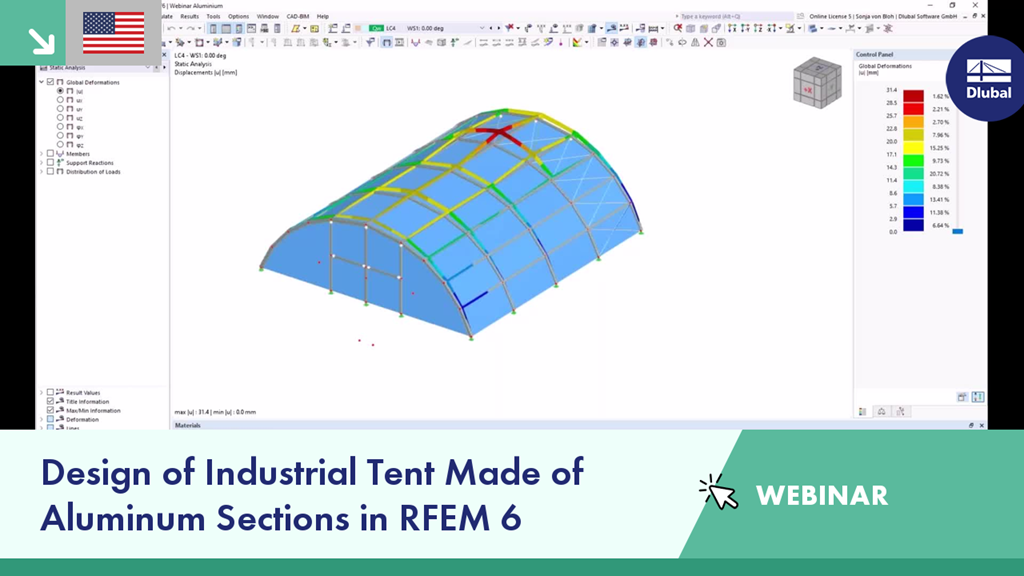Click the navigation cube in viewport
Image resolution: width=1024 pixels, height=576 pixels.
click(x=817, y=83)
